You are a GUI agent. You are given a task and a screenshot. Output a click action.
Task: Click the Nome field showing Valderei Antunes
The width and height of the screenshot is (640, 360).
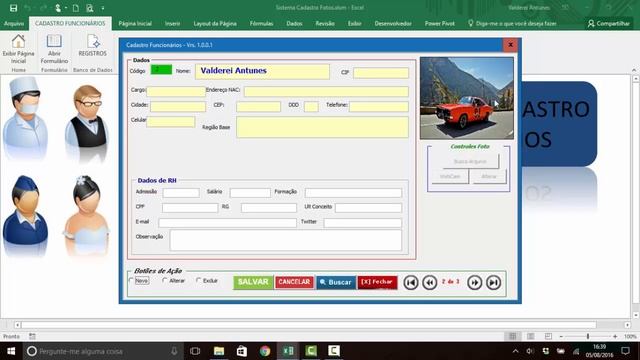(x=262, y=71)
